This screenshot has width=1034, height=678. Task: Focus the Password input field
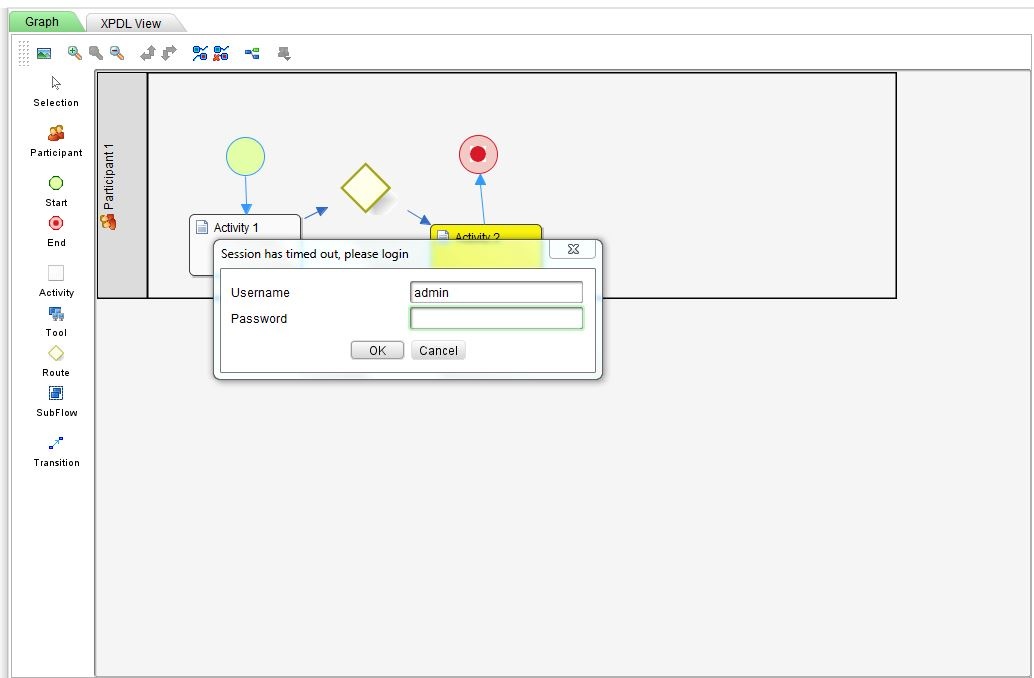pos(496,318)
